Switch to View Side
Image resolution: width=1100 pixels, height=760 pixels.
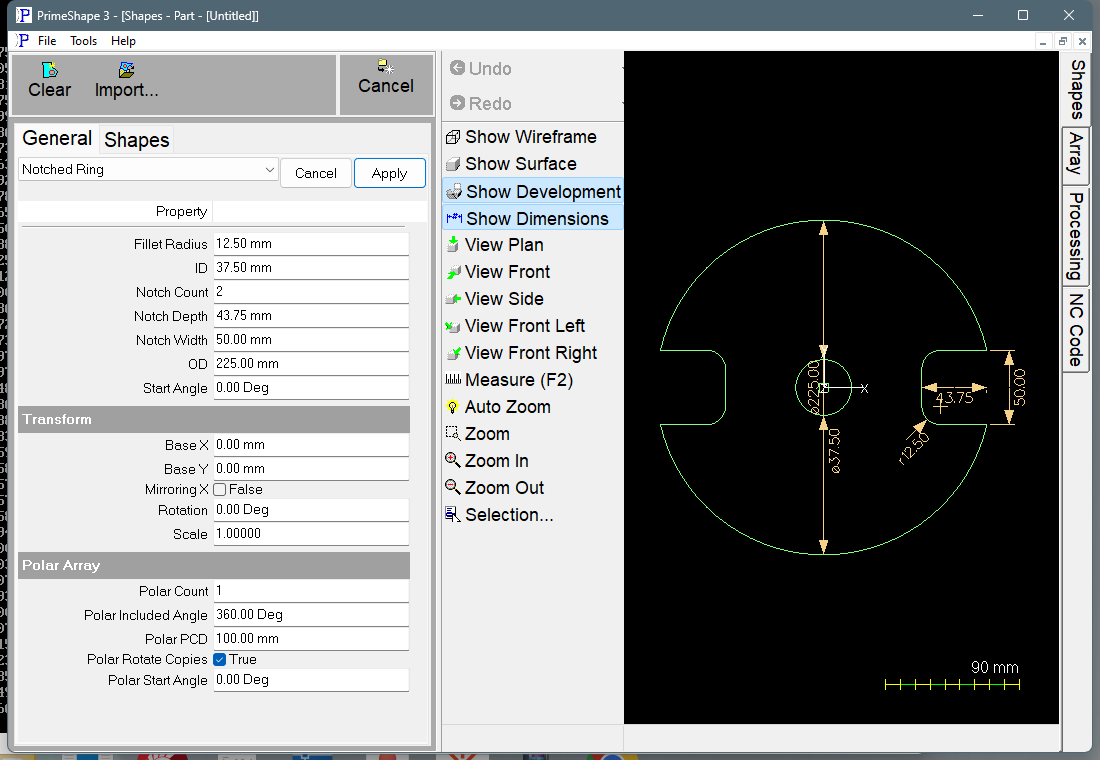[495, 299]
